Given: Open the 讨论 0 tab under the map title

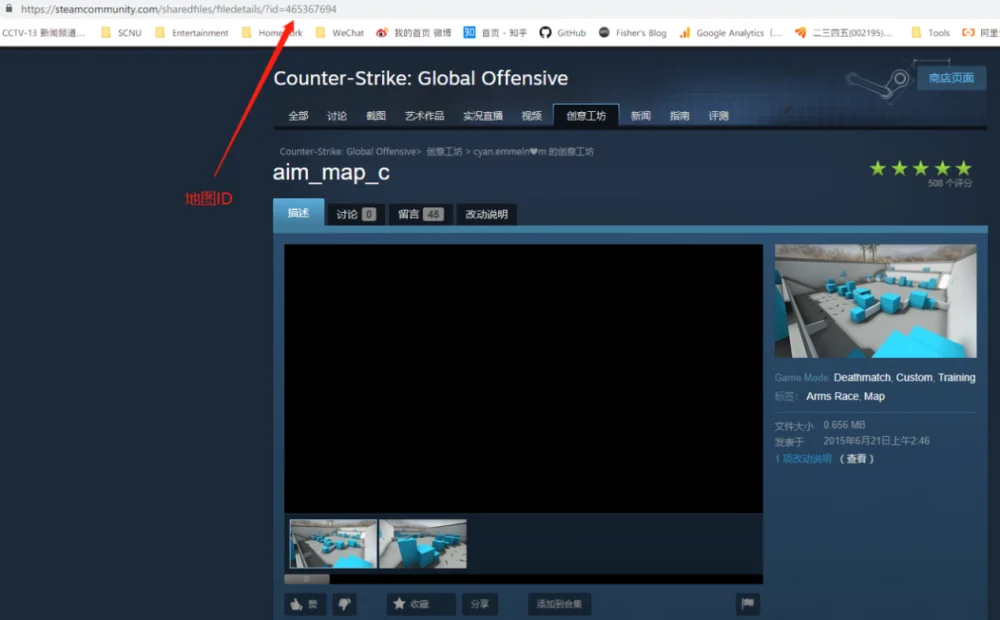Looking at the screenshot, I should (x=355, y=214).
